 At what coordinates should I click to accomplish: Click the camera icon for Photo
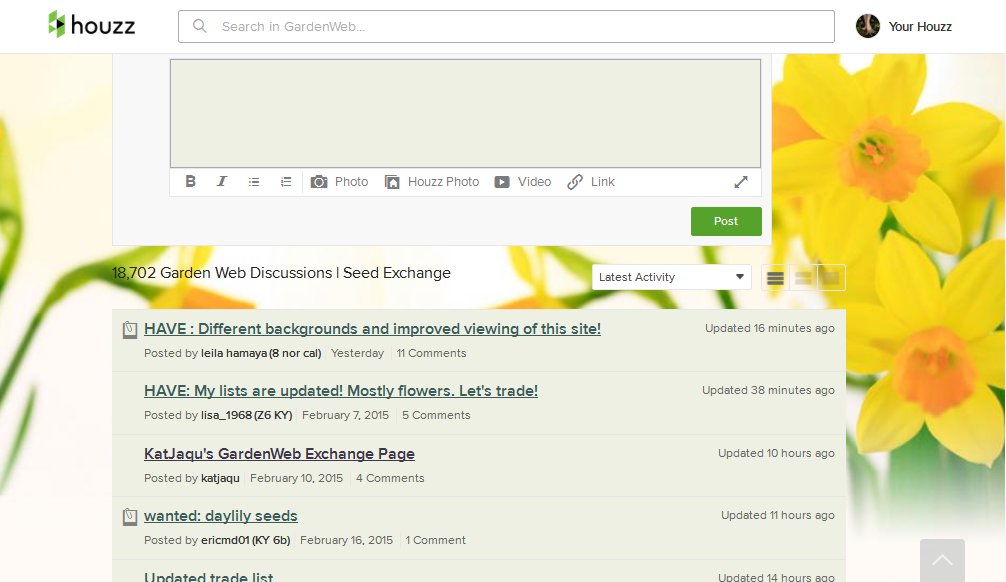coord(319,182)
